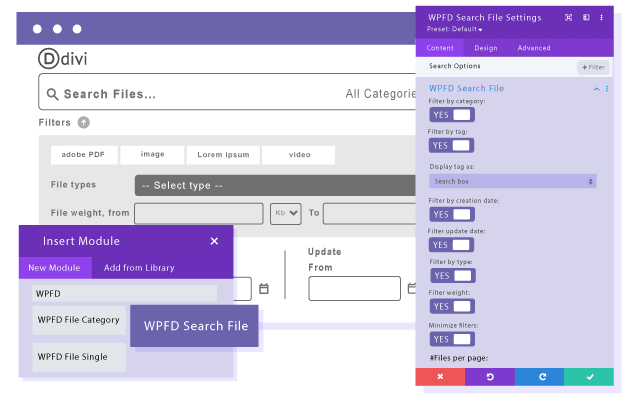630x397 pixels.
Task: Toggle Filter update date switch
Action: point(451,245)
